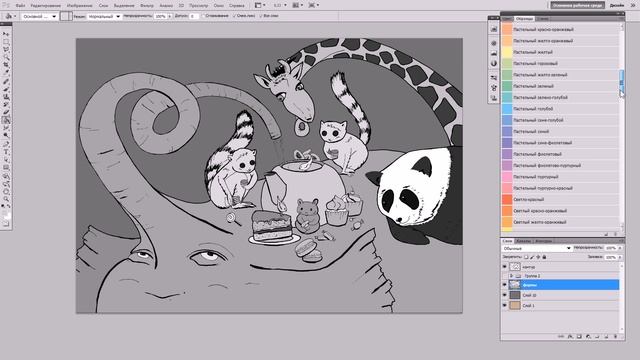Open the Нормальный mode dropdown

coord(118,16)
